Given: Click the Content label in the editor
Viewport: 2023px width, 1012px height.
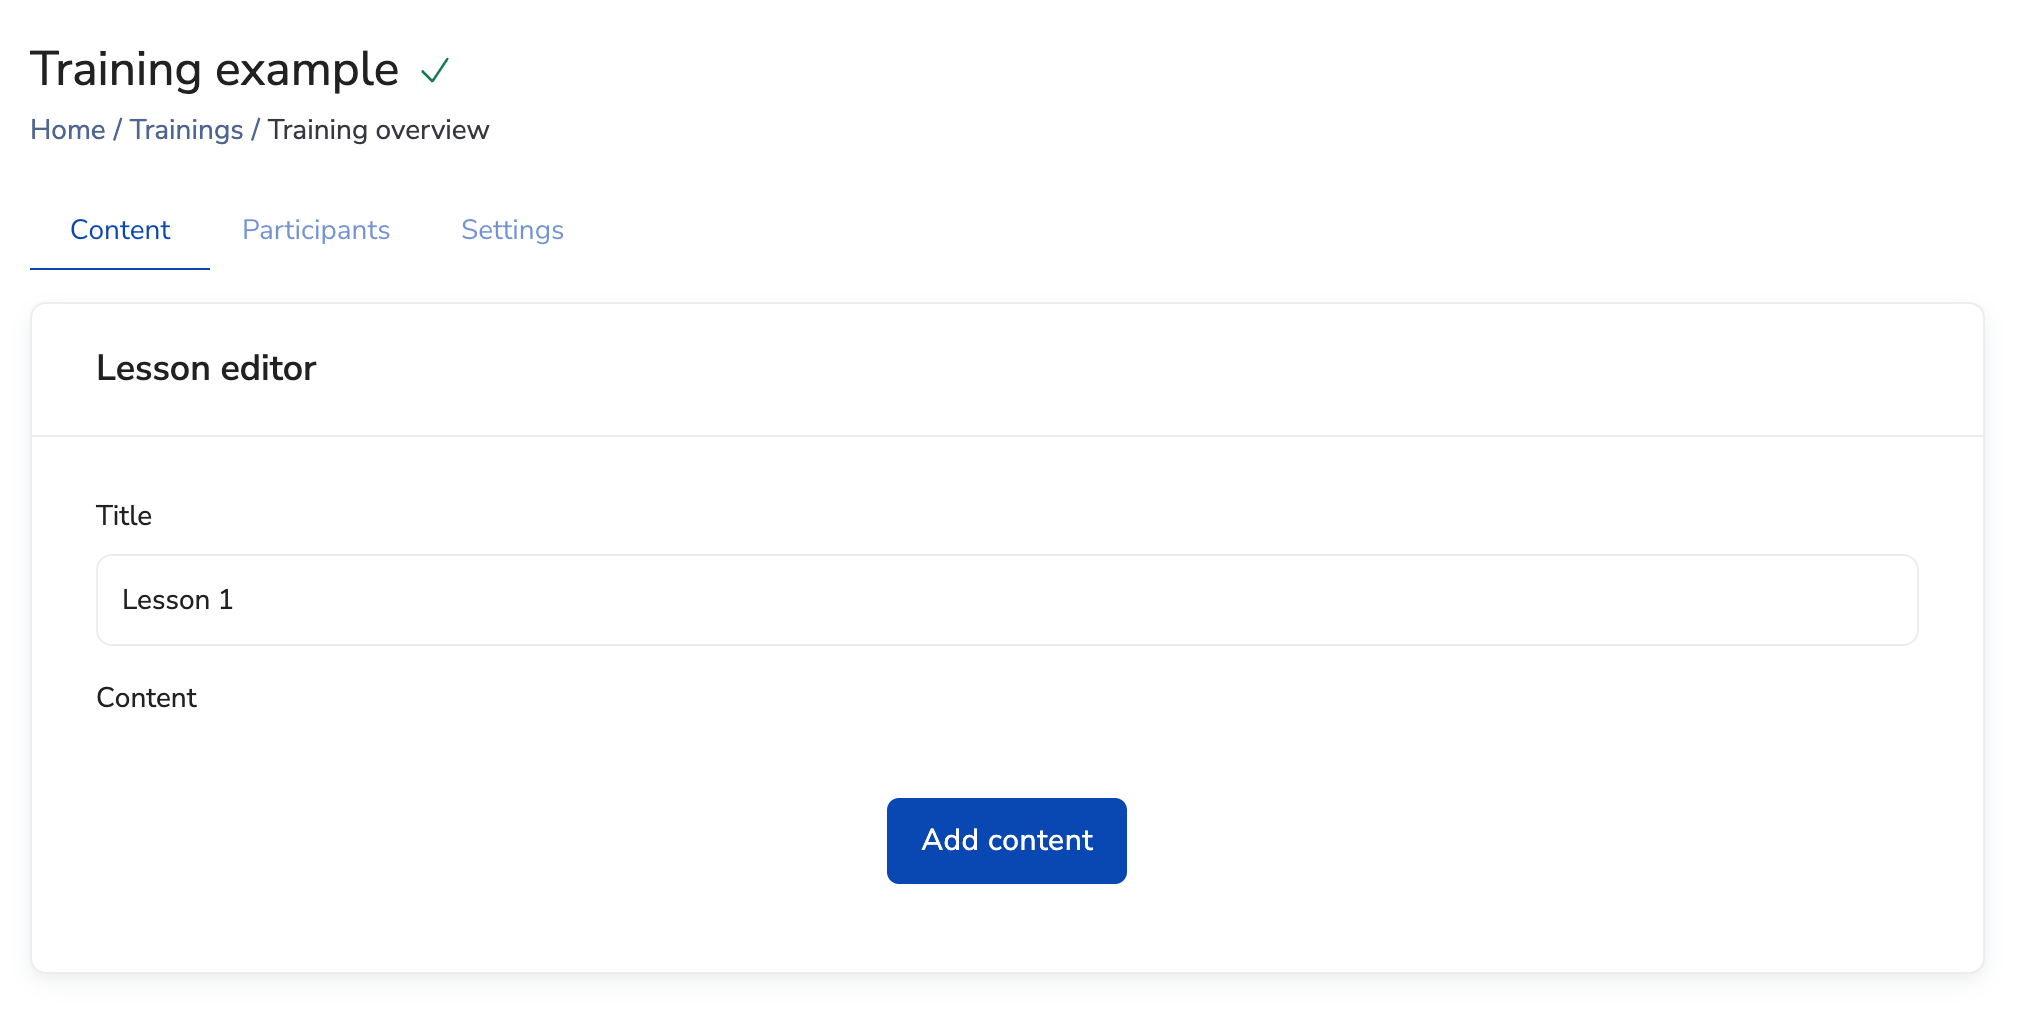Looking at the screenshot, I should tap(146, 697).
